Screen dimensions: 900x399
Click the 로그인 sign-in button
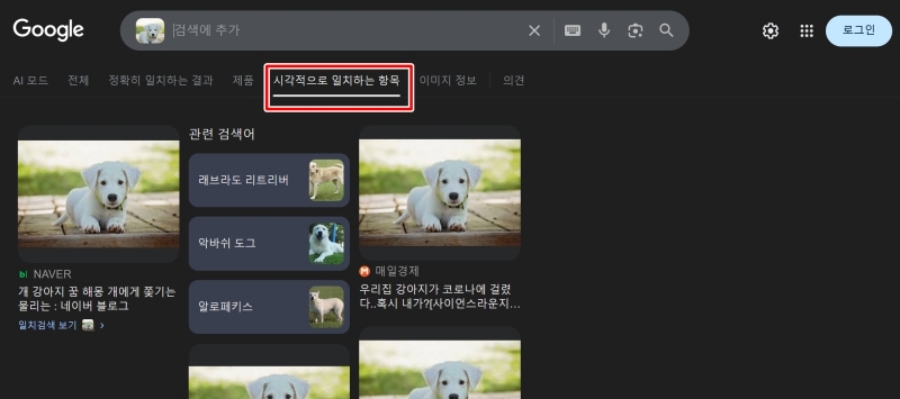click(x=859, y=30)
